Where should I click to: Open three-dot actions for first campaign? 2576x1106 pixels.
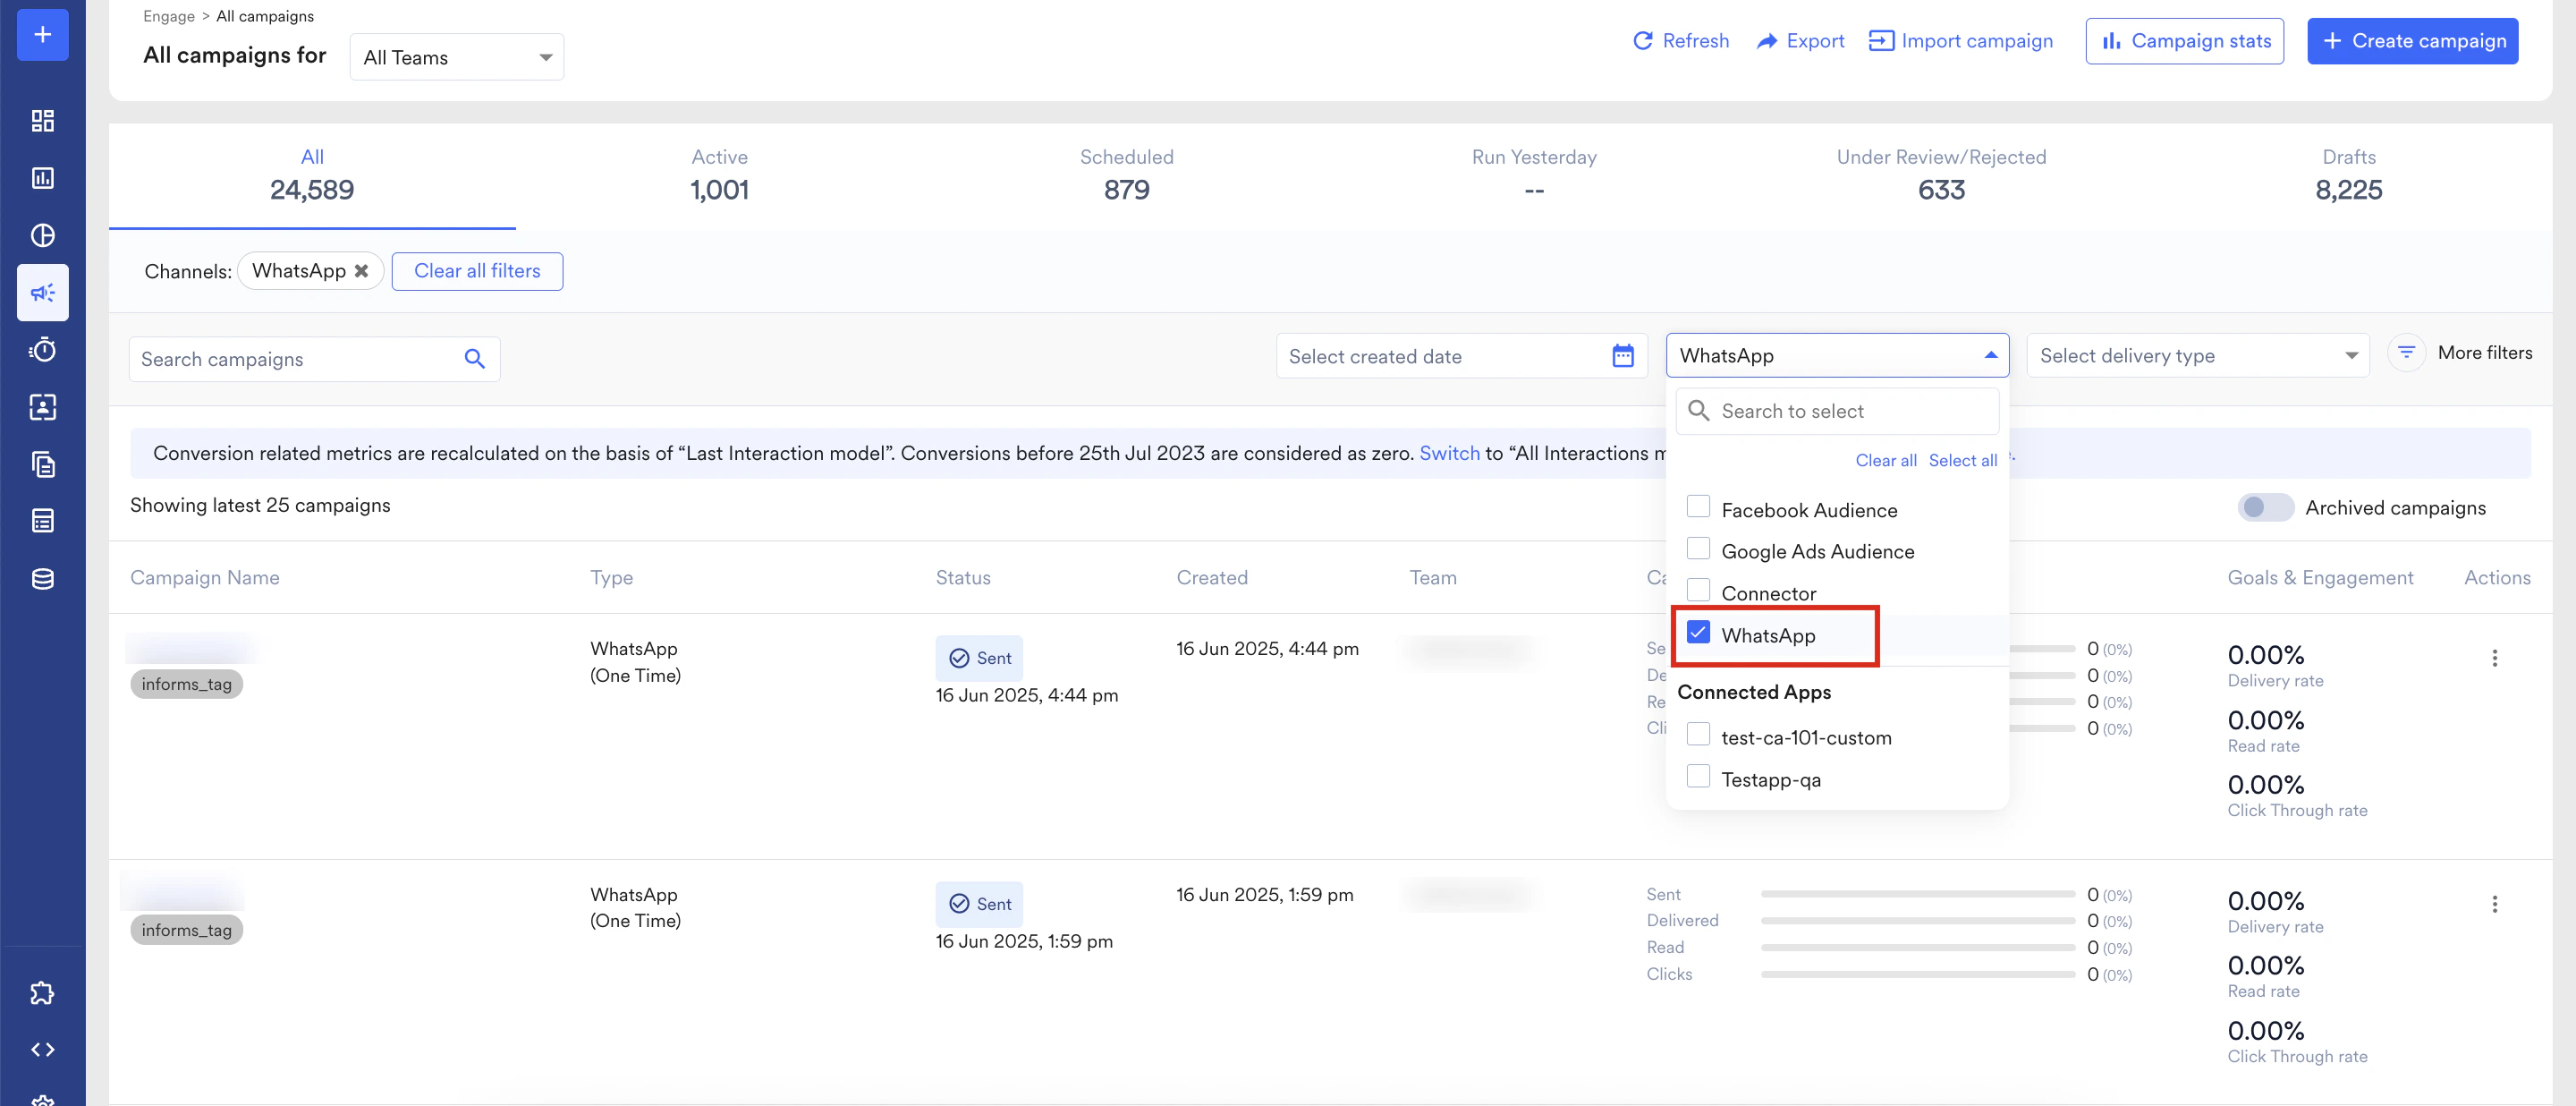click(2494, 658)
